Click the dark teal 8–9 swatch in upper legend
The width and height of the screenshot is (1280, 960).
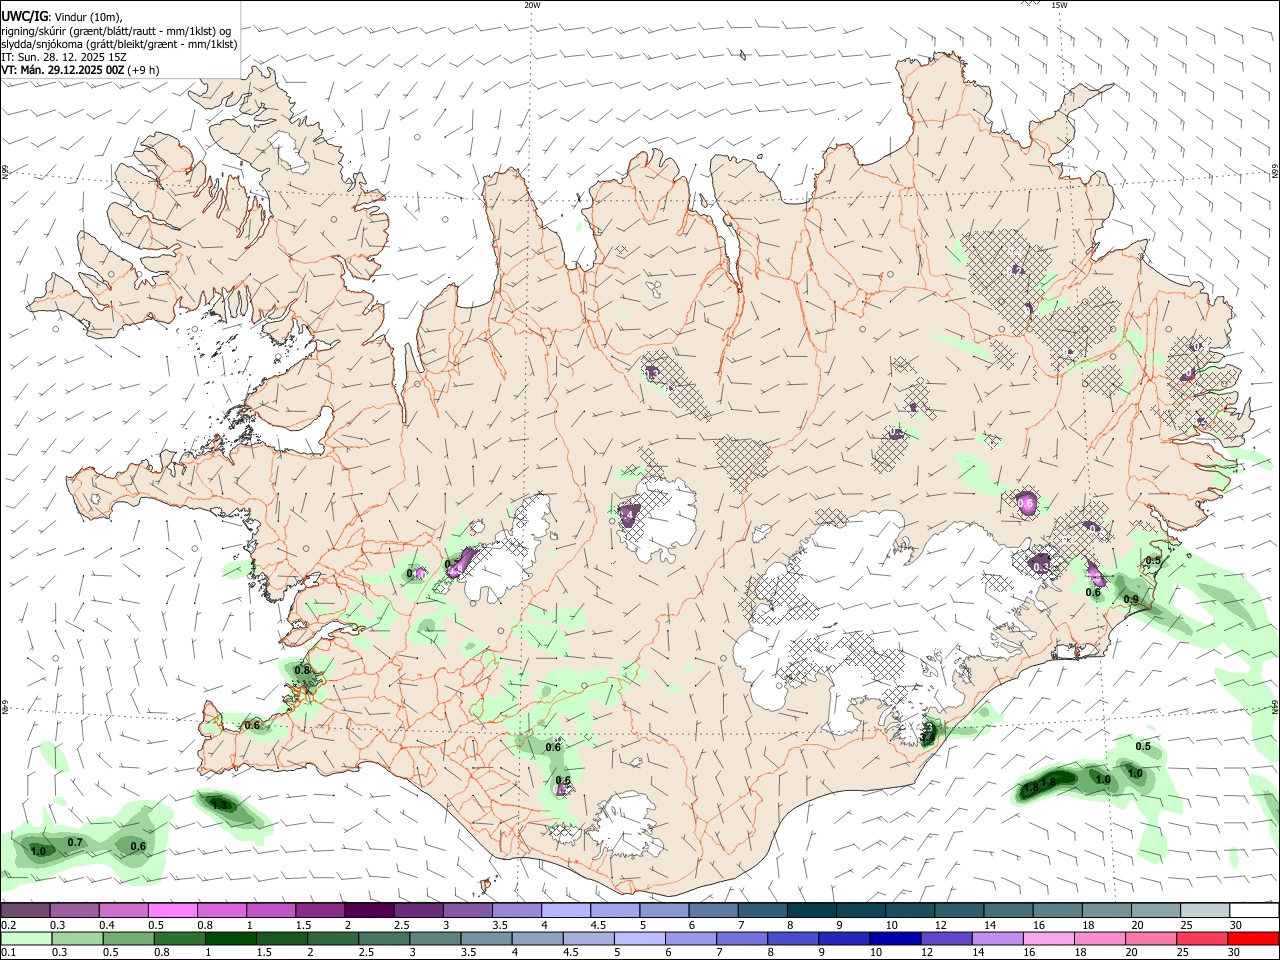[812, 911]
